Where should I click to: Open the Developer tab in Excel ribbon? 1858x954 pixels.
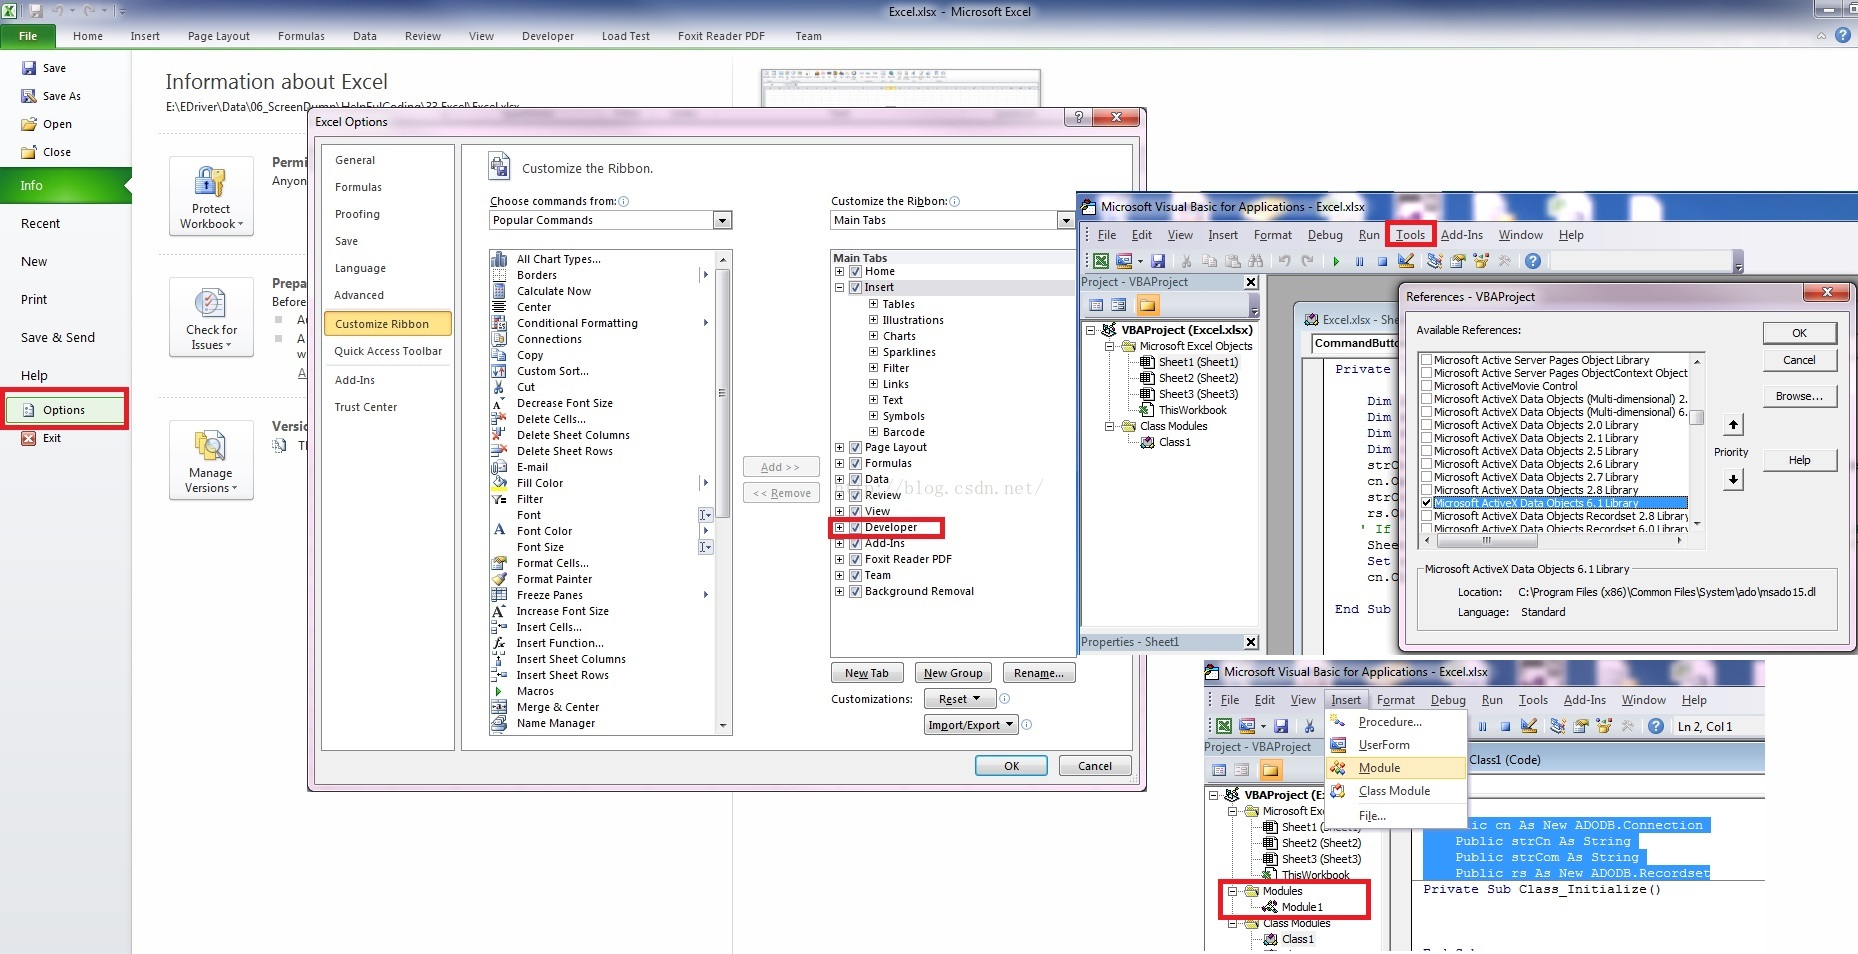[547, 36]
